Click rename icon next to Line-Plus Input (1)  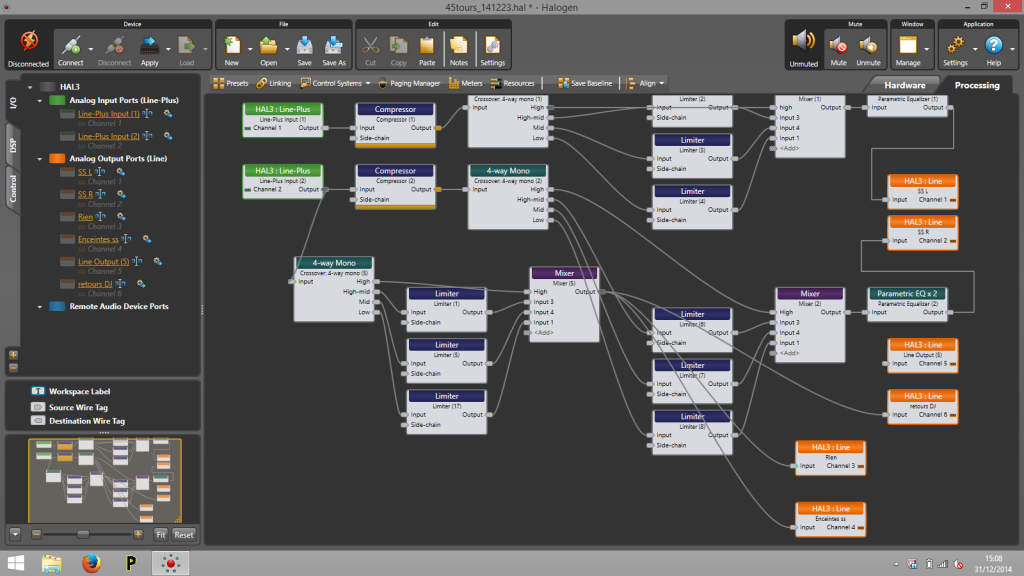coord(148,114)
